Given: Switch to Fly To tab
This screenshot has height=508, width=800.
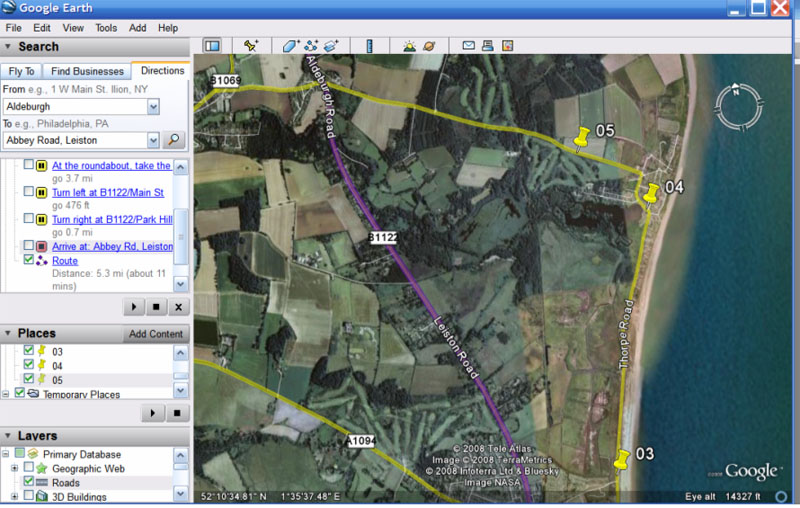Looking at the screenshot, I should click(21, 71).
